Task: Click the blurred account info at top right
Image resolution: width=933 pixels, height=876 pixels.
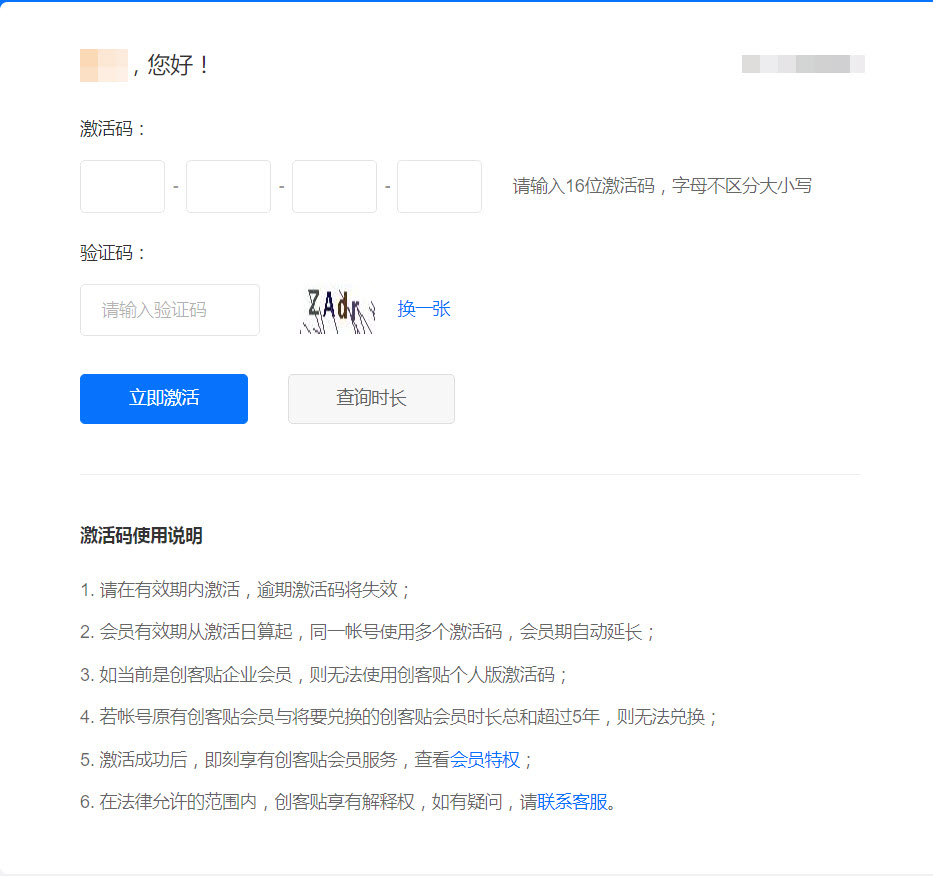Action: [x=803, y=63]
